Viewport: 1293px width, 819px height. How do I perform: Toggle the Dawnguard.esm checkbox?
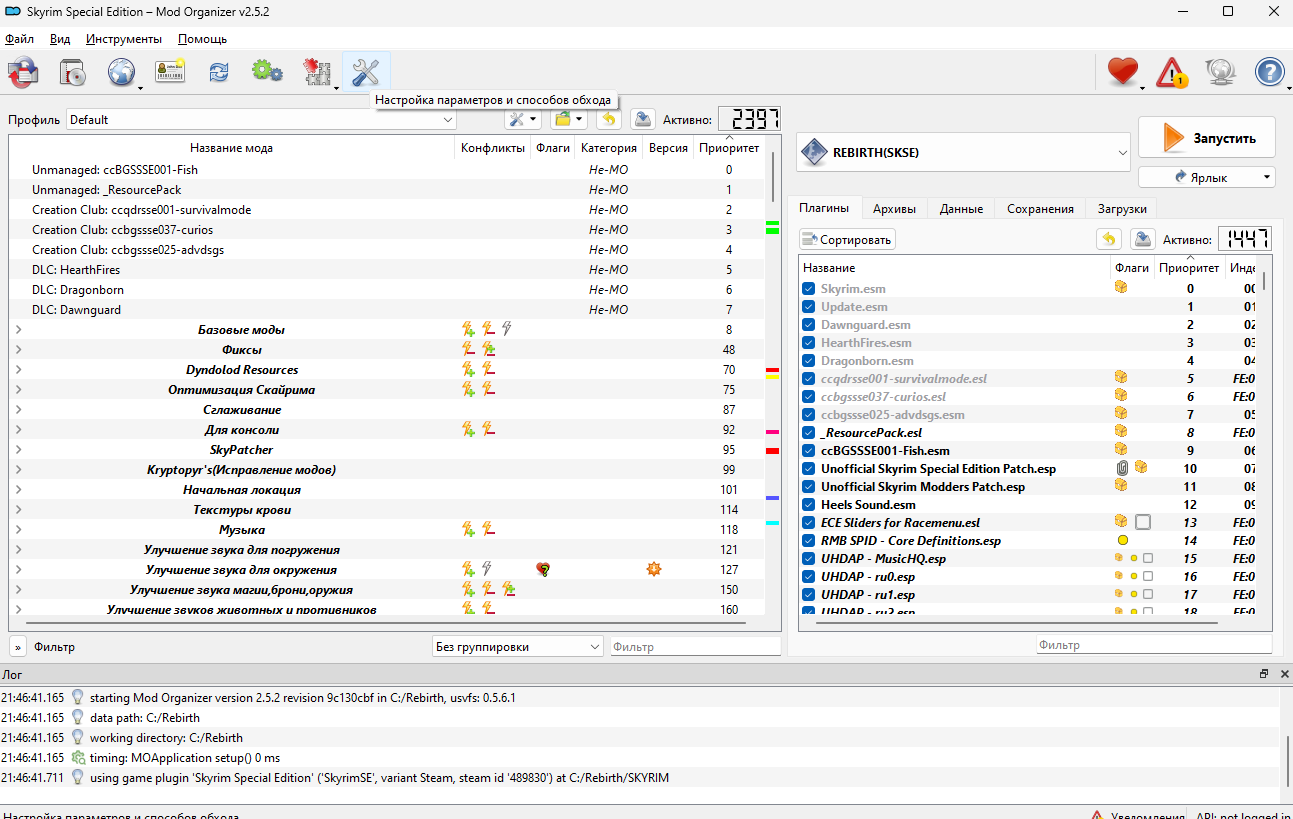coord(809,324)
